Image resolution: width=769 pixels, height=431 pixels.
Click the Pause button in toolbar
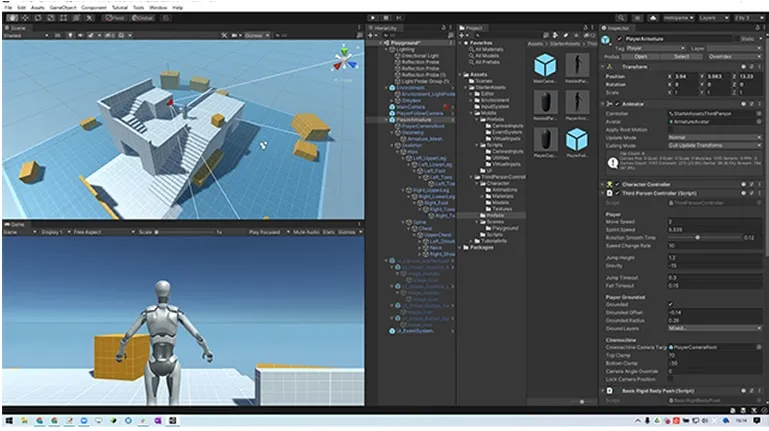point(386,18)
